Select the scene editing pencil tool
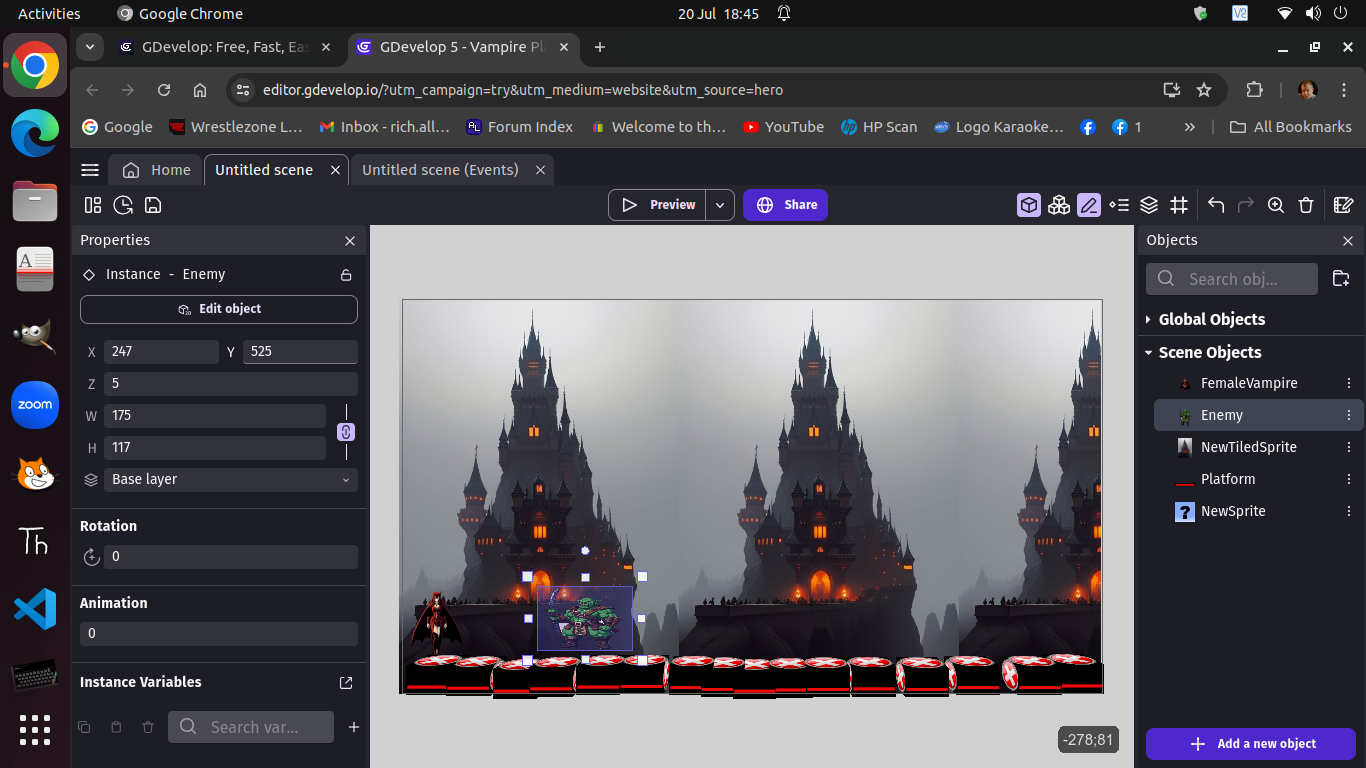 point(1089,205)
